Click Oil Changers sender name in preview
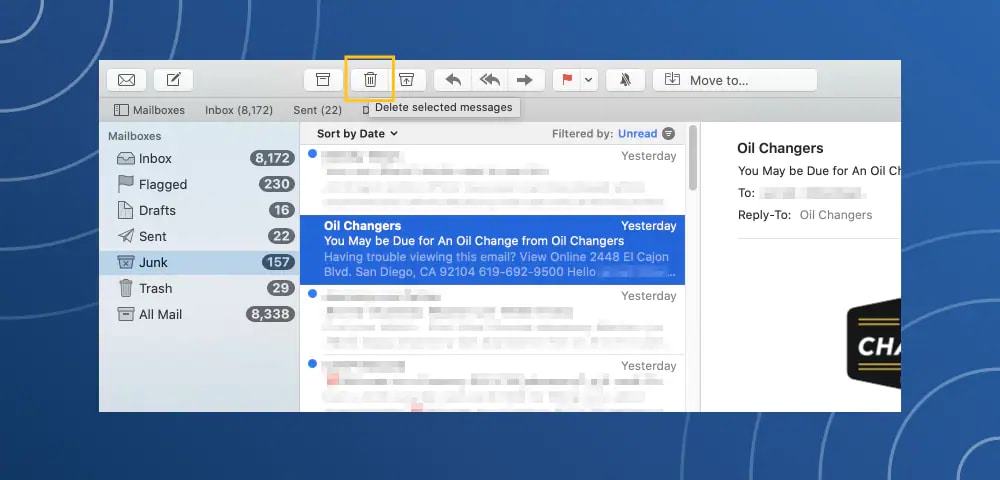This screenshot has height=480, width=1000. pos(780,148)
